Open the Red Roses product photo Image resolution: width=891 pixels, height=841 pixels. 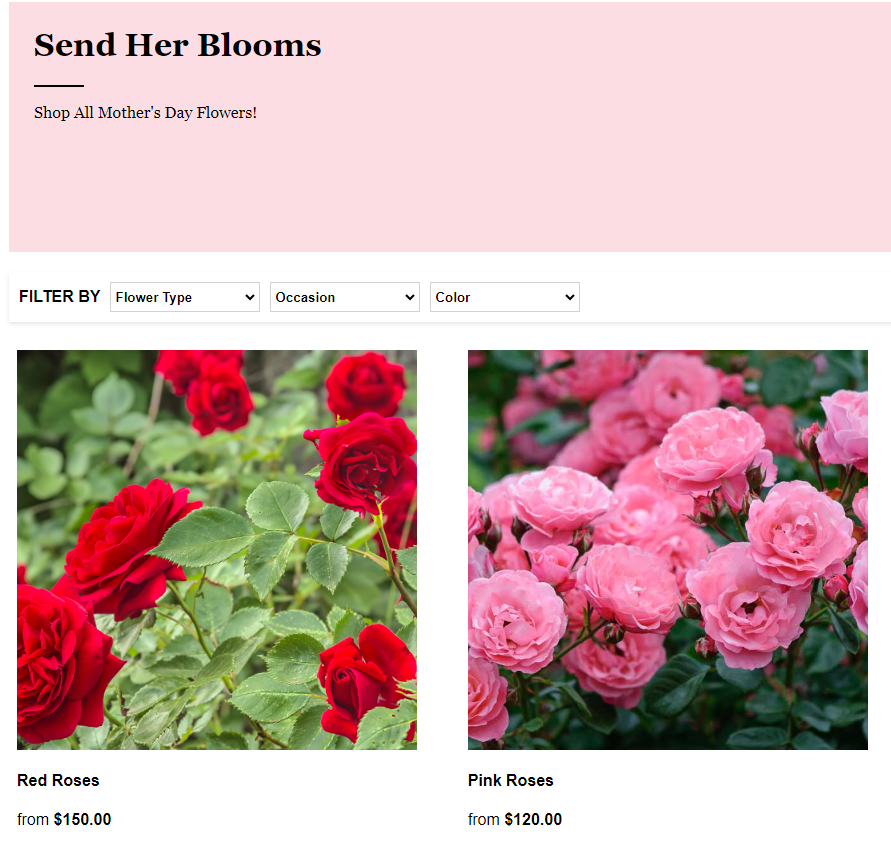tap(216, 549)
